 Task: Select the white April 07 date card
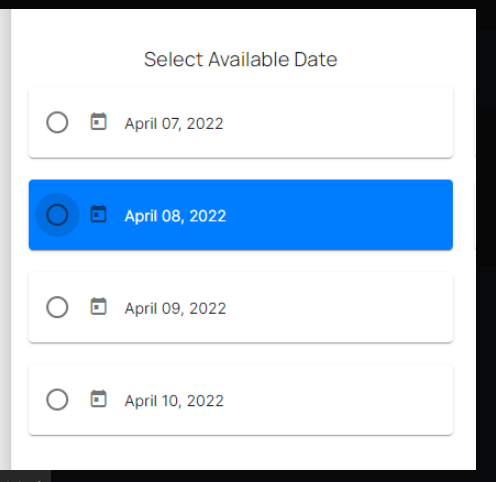pyautogui.click(x=241, y=122)
